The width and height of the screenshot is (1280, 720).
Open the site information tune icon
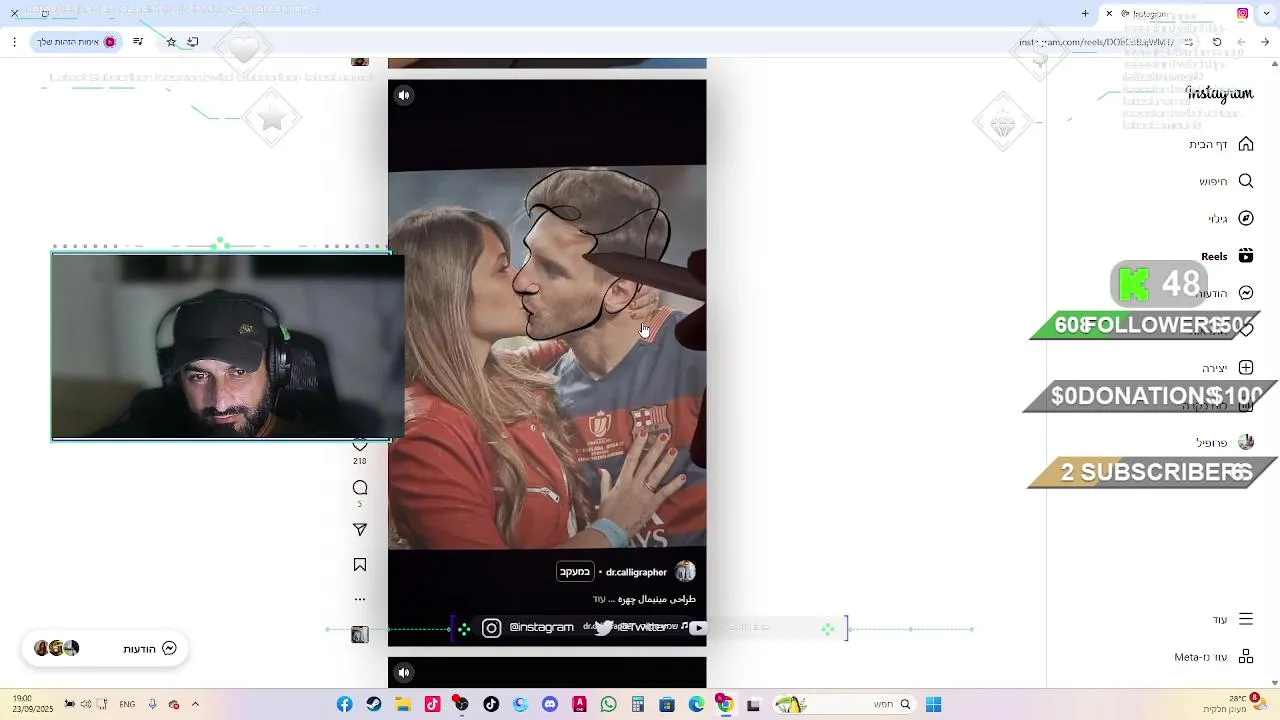(x=1188, y=42)
